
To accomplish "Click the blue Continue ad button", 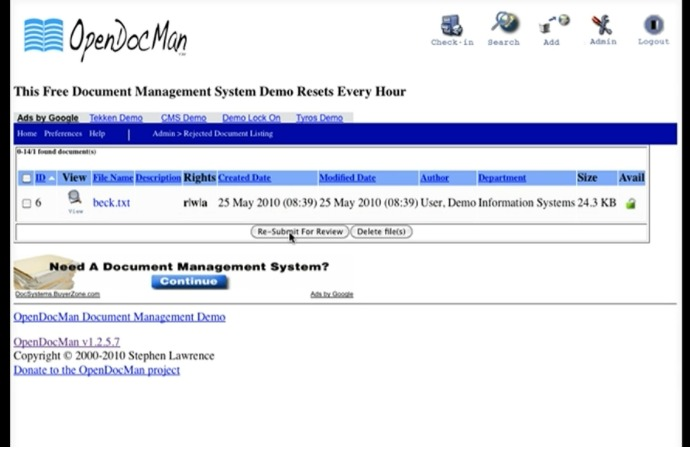I will [x=189, y=282].
